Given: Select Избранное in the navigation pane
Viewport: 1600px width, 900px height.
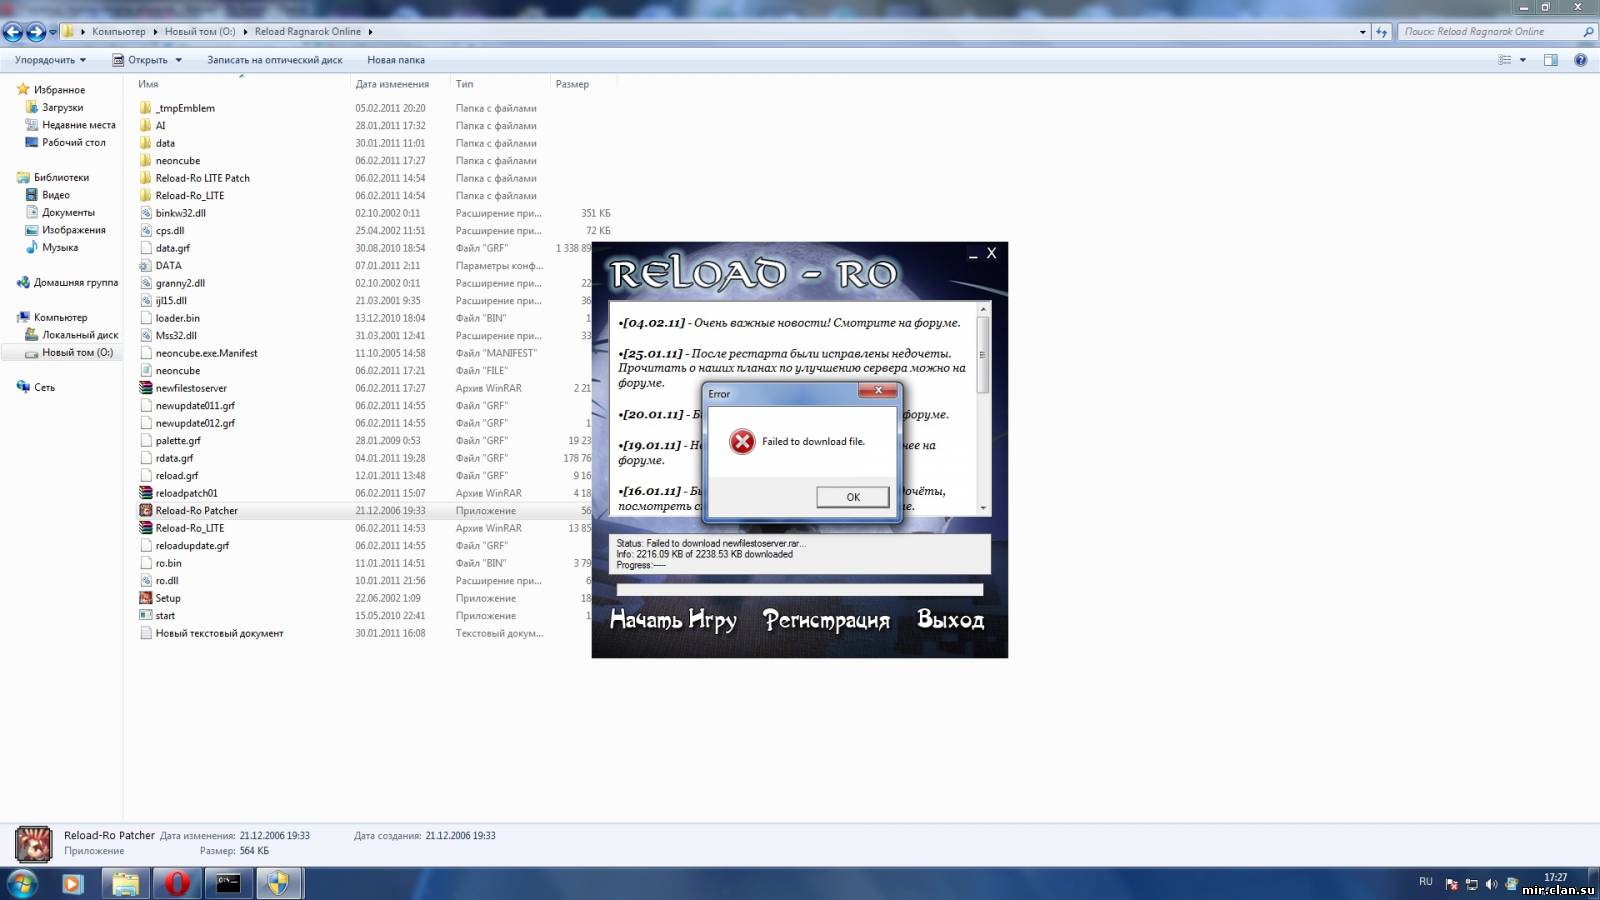Looking at the screenshot, I should tap(59, 90).
